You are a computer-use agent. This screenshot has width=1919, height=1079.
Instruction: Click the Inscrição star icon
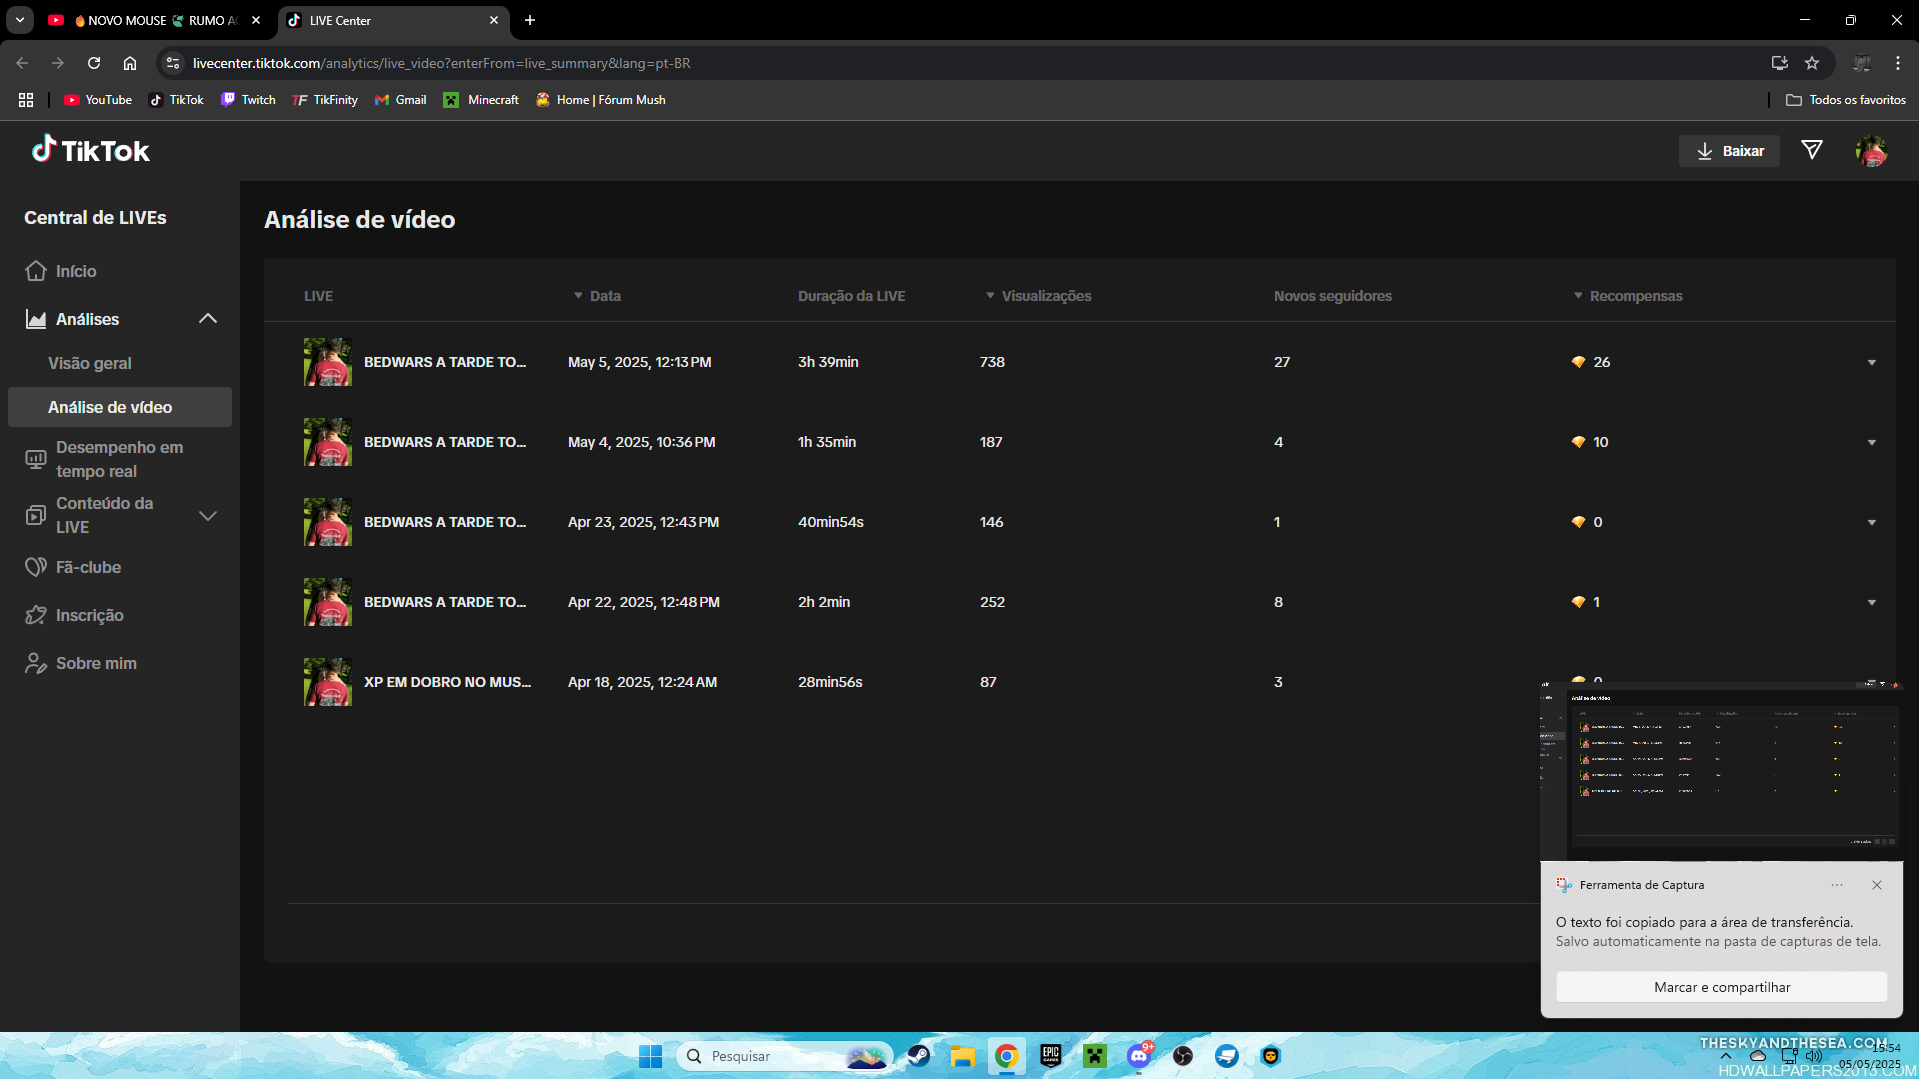pyautogui.click(x=36, y=615)
